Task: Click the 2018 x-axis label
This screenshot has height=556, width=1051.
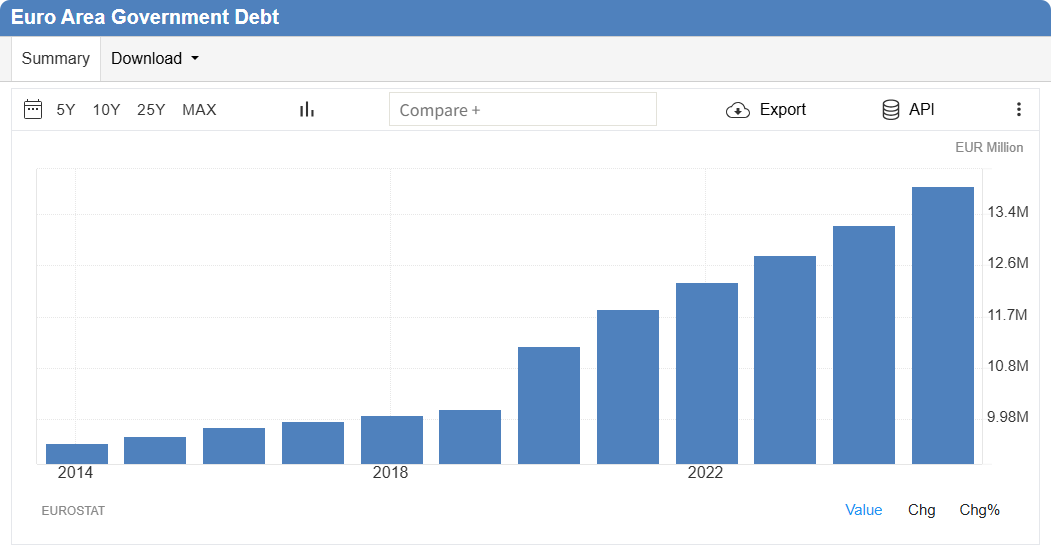Action: 390,473
